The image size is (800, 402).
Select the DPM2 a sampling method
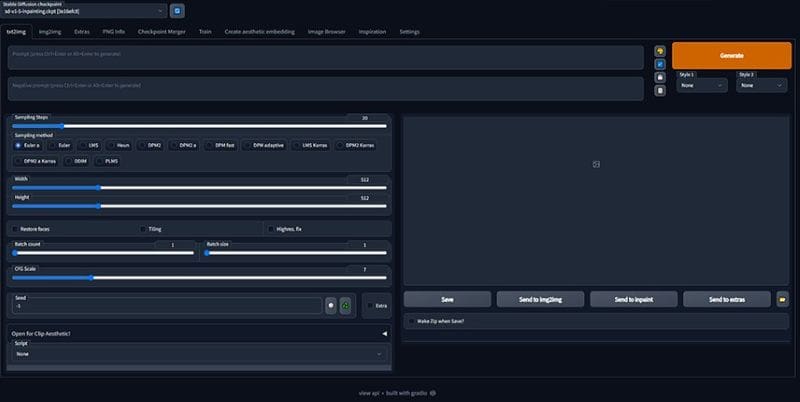pos(183,145)
